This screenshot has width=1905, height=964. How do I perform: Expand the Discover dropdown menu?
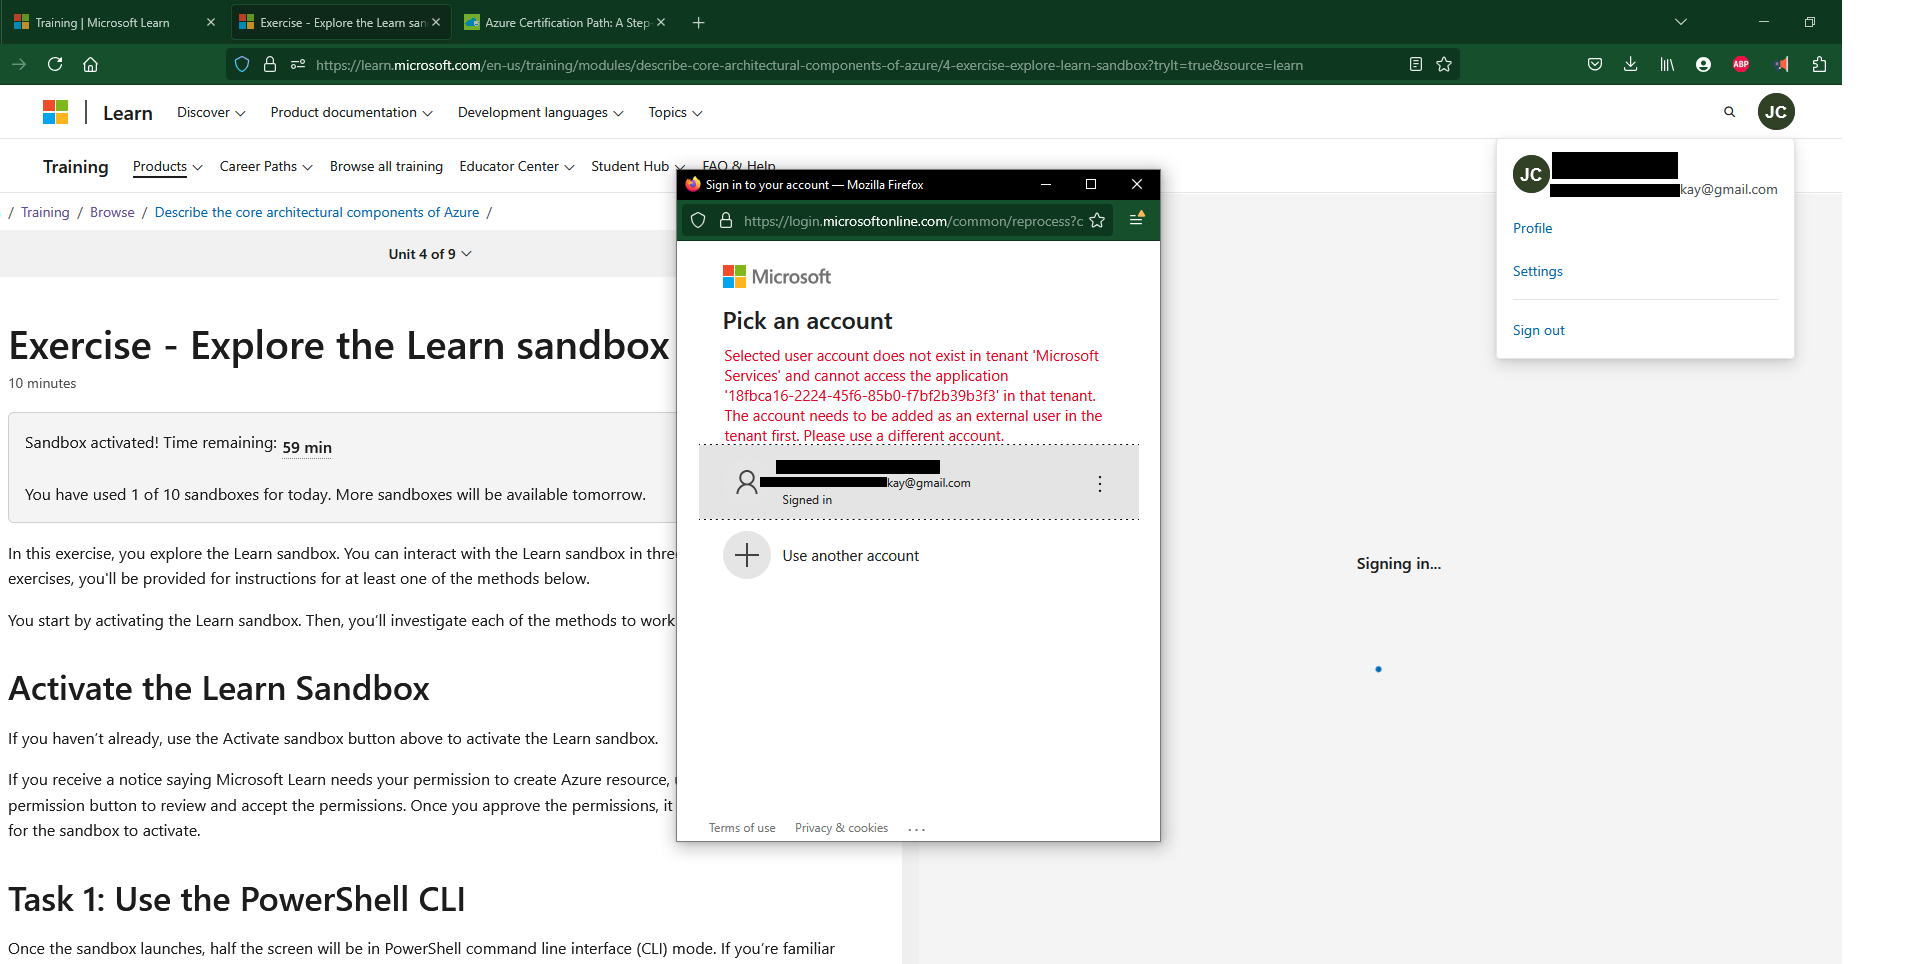tap(211, 112)
